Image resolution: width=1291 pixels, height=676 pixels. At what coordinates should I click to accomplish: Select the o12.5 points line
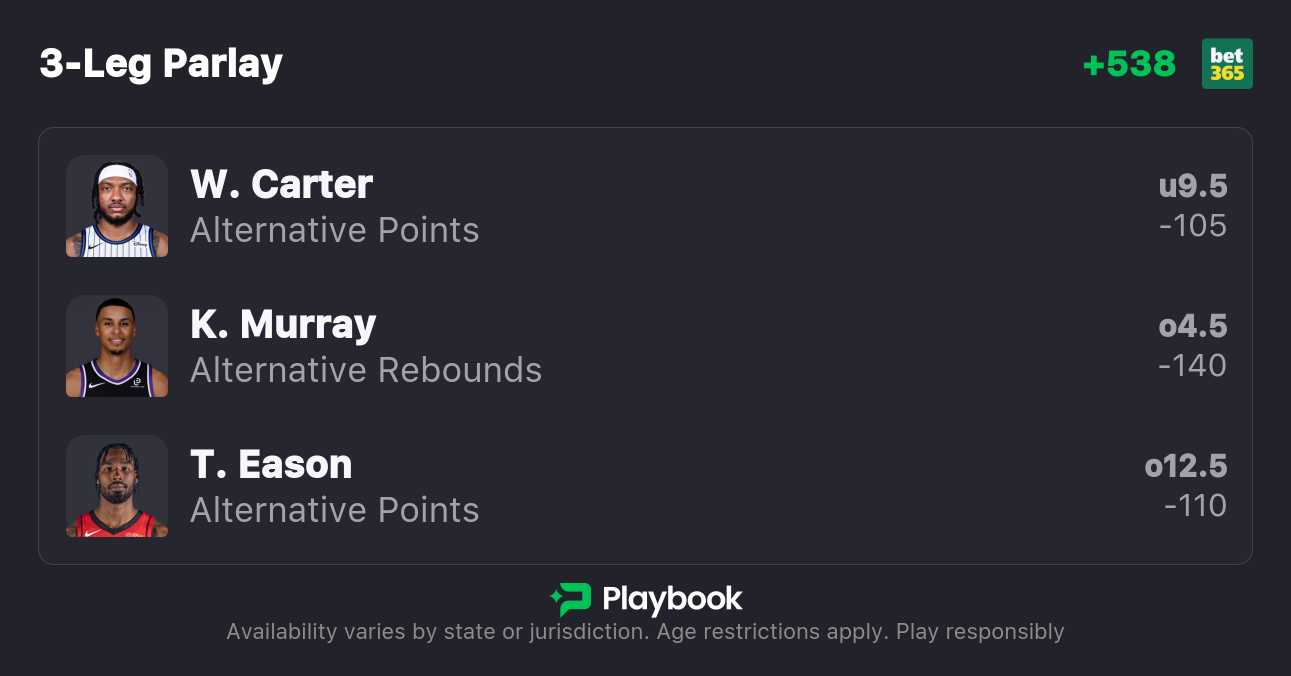coord(1186,466)
